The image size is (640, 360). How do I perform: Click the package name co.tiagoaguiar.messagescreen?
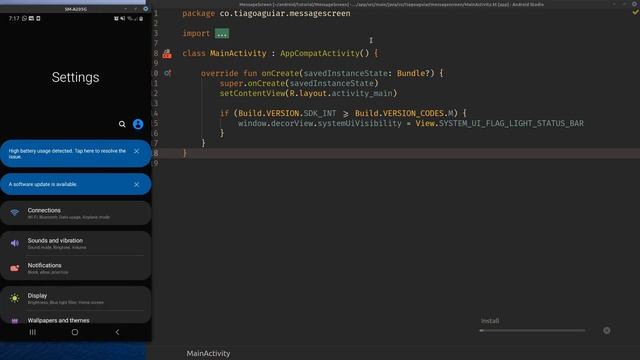coord(285,13)
